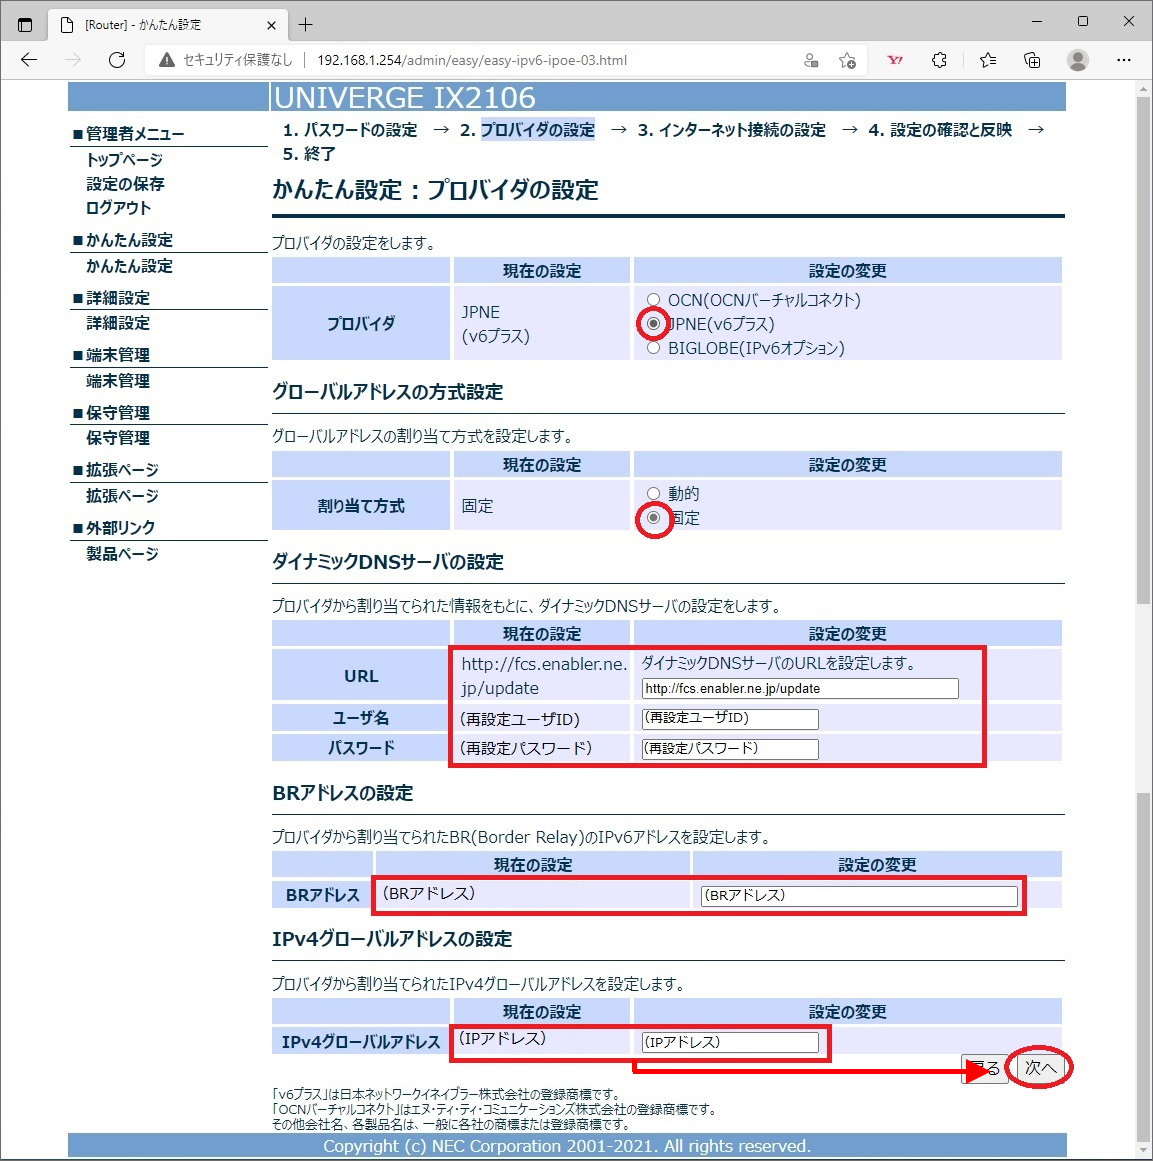The image size is (1153, 1161).
Task: Click step 4. 設定の確認と反映 text
Action: [940, 130]
